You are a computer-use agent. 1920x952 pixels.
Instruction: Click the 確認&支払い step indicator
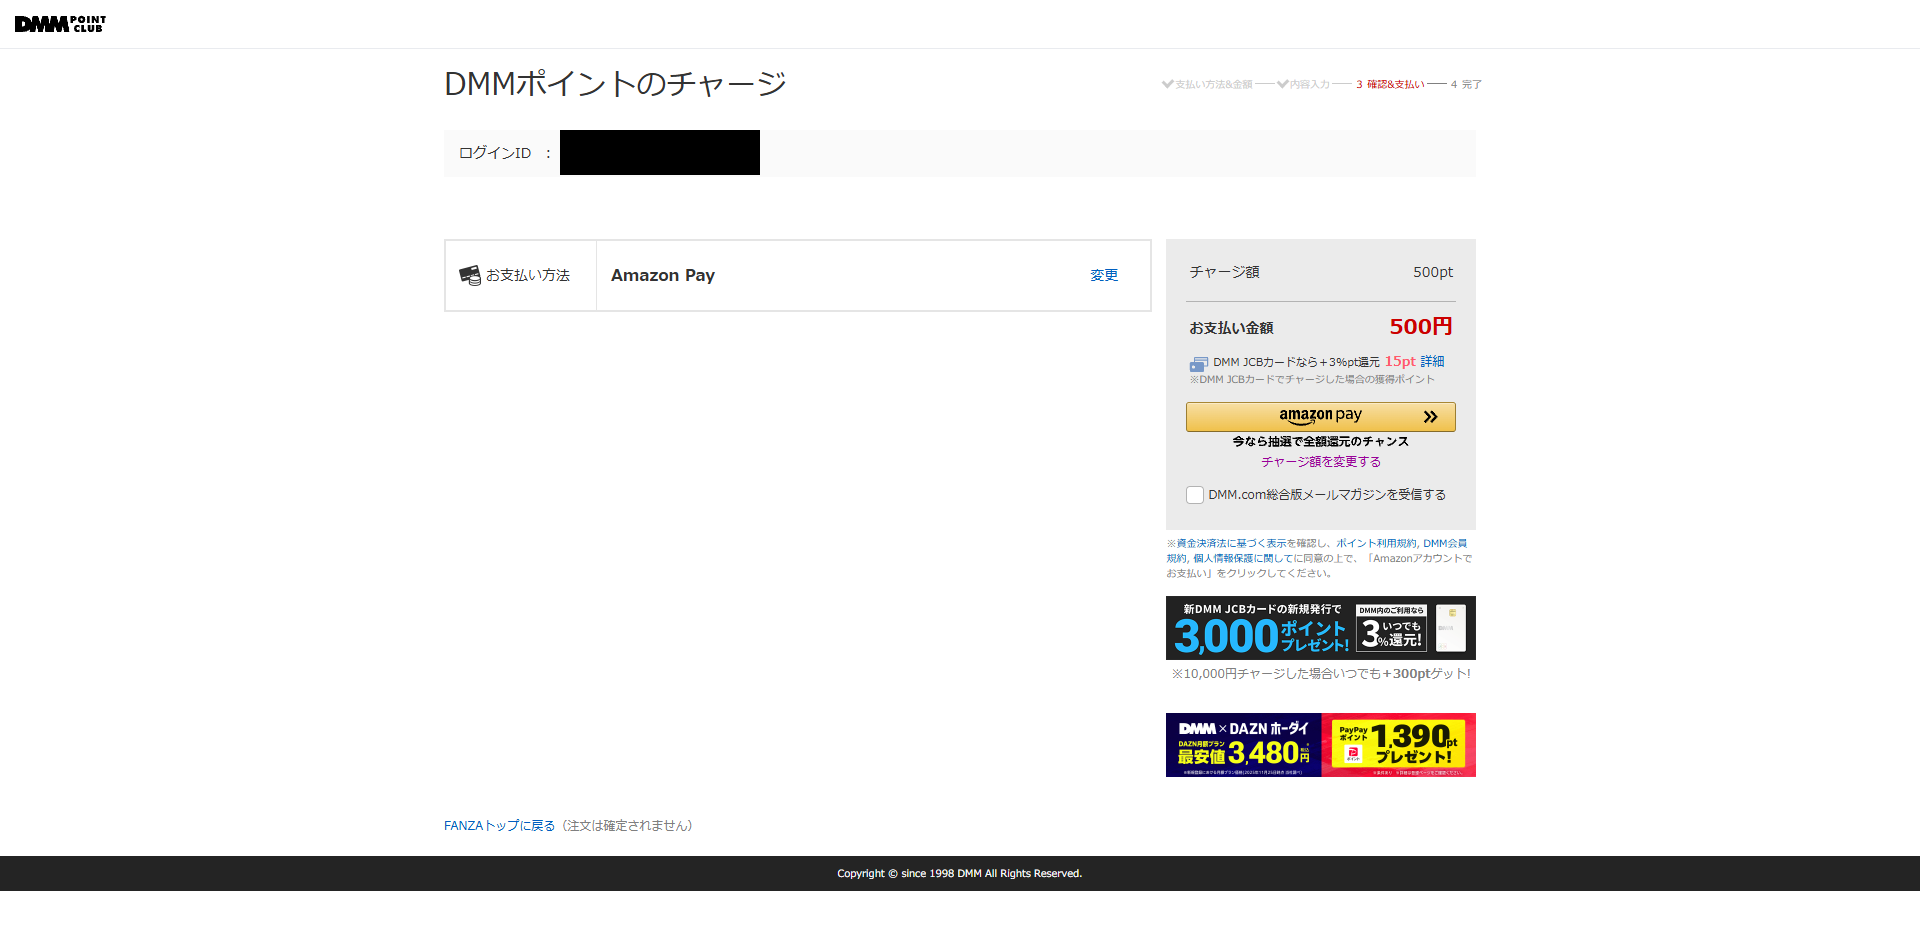[1390, 85]
